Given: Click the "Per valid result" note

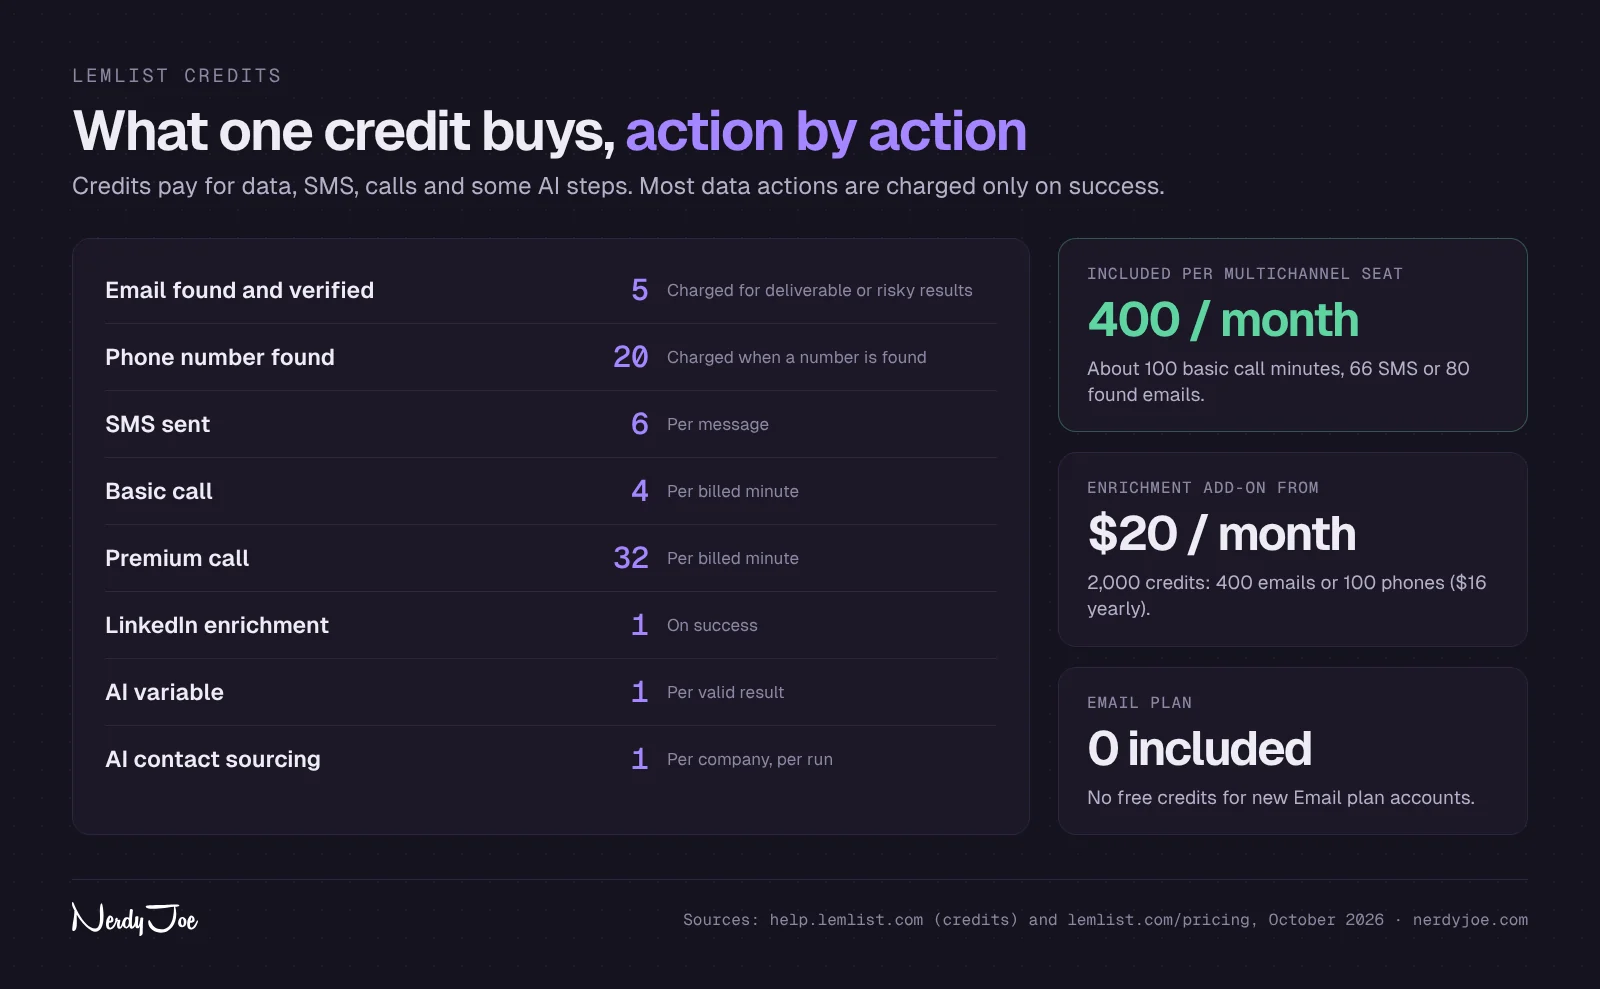Looking at the screenshot, I should [725, 692].
